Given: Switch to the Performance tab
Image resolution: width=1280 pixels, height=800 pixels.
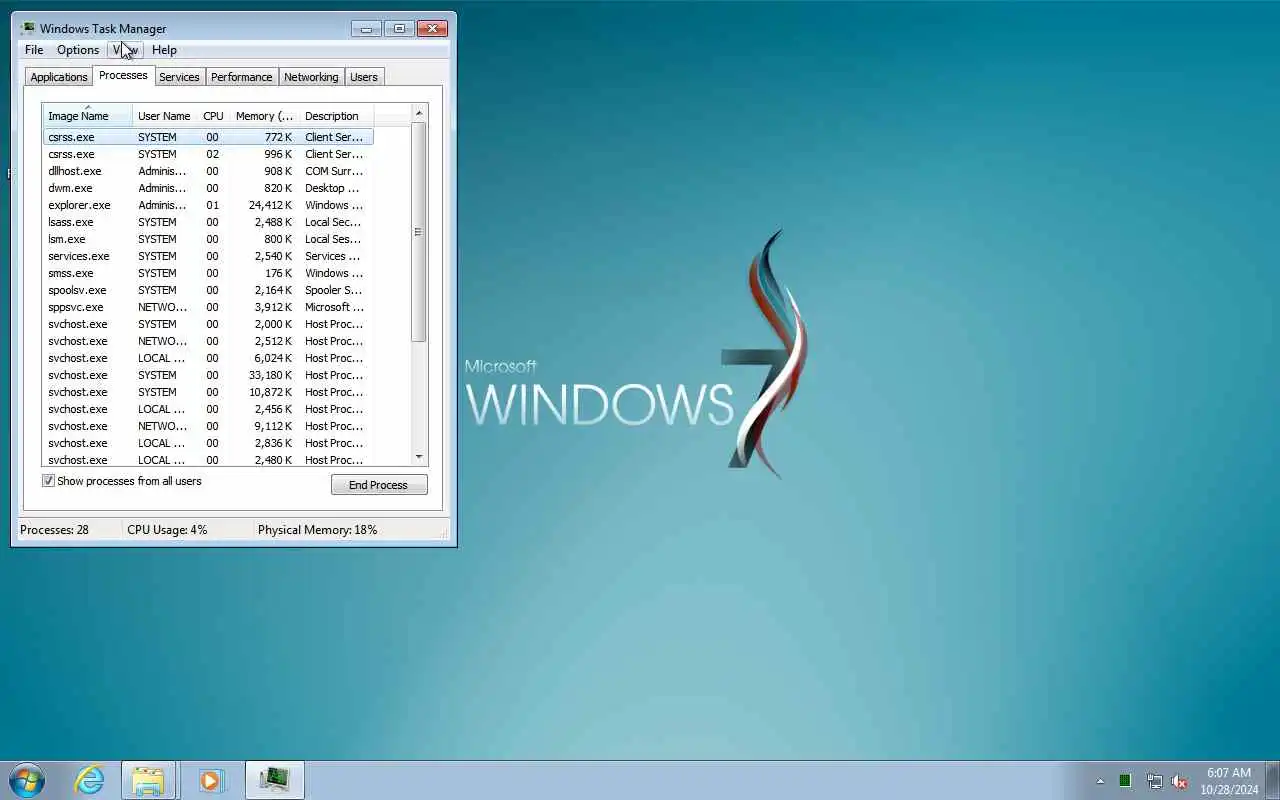Looking at the screenshot, I should click(x=242, y=77).
